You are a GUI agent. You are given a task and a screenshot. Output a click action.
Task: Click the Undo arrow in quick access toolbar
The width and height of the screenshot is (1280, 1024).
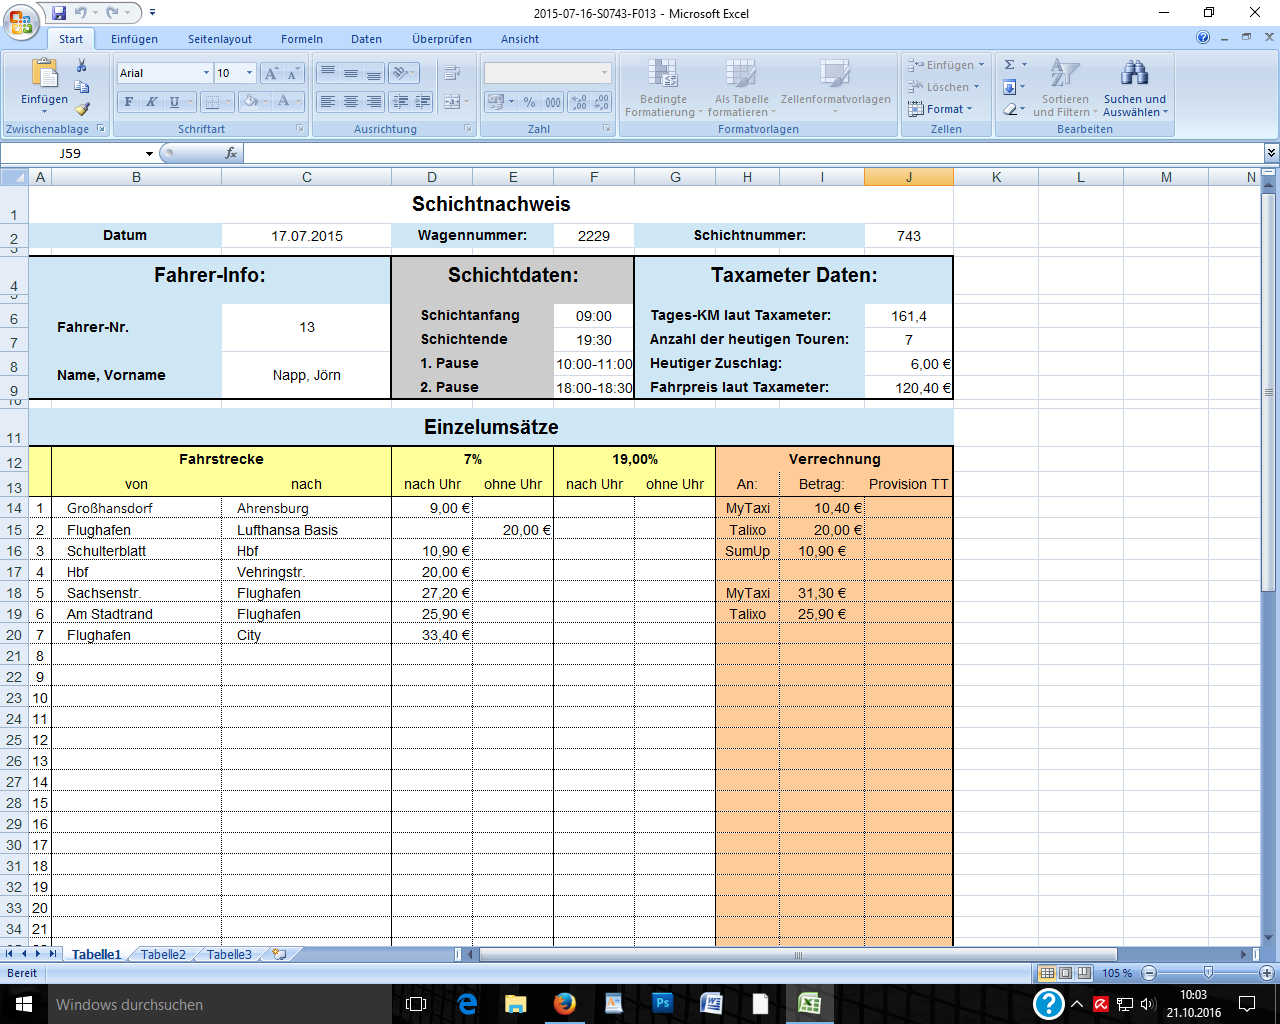tap(81, 13)
